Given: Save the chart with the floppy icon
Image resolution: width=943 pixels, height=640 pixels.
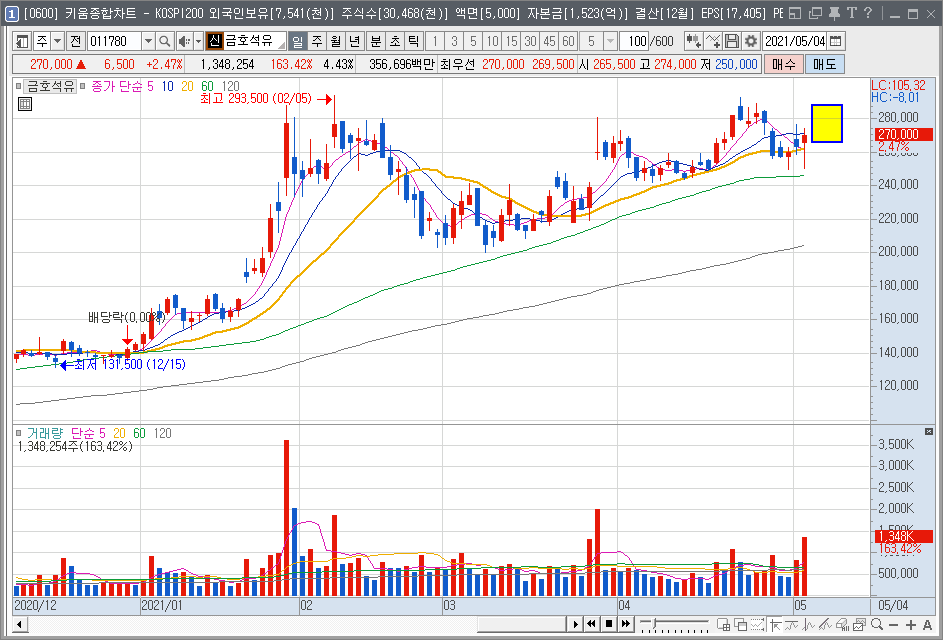Looking at the screenshot, I should click(731, 42).
